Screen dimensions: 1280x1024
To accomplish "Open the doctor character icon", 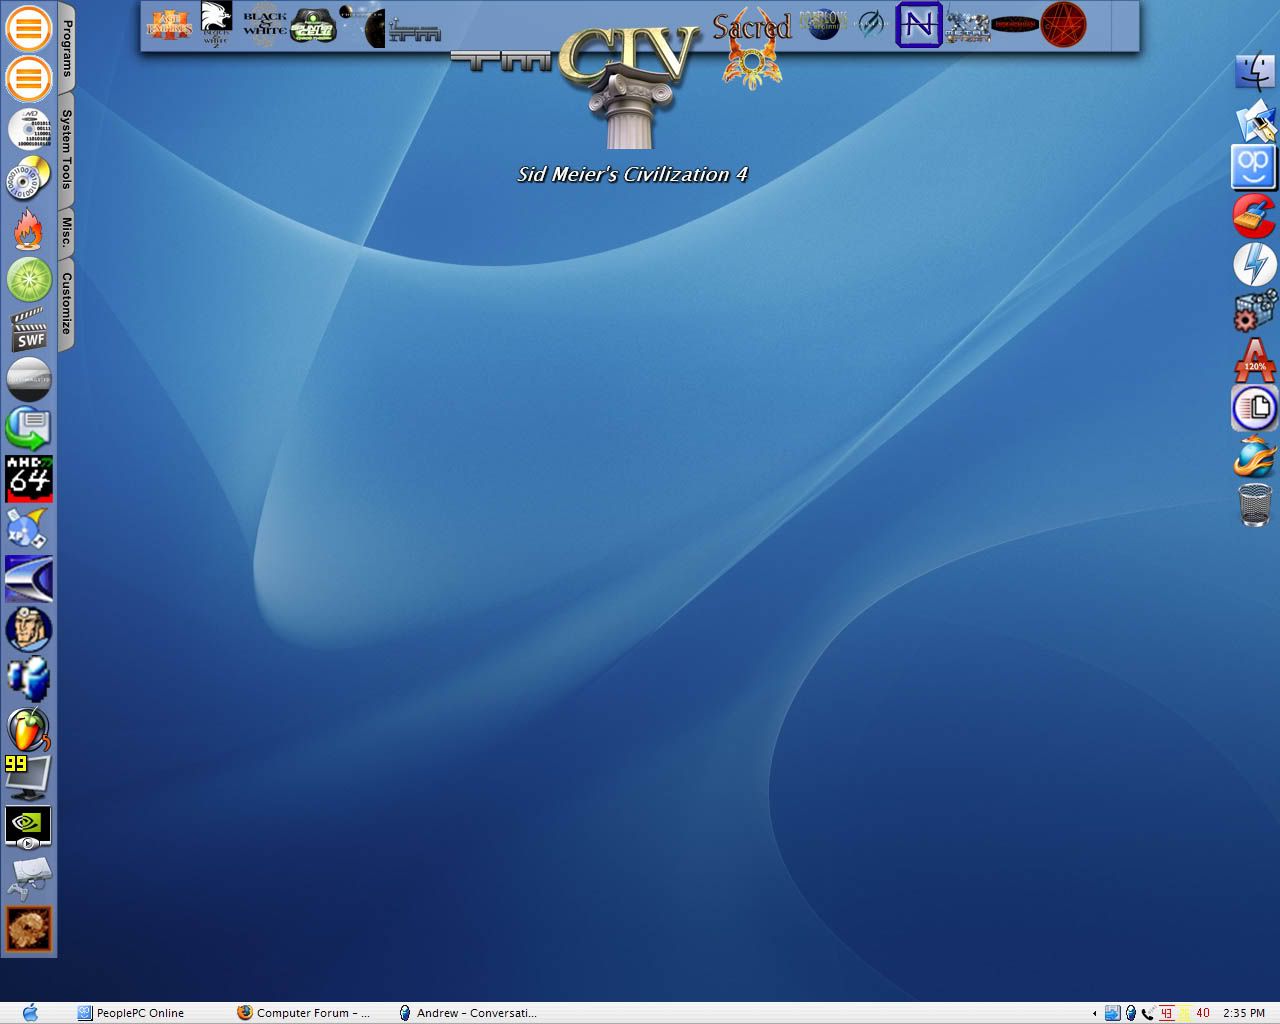I will (x=29, y=629).
